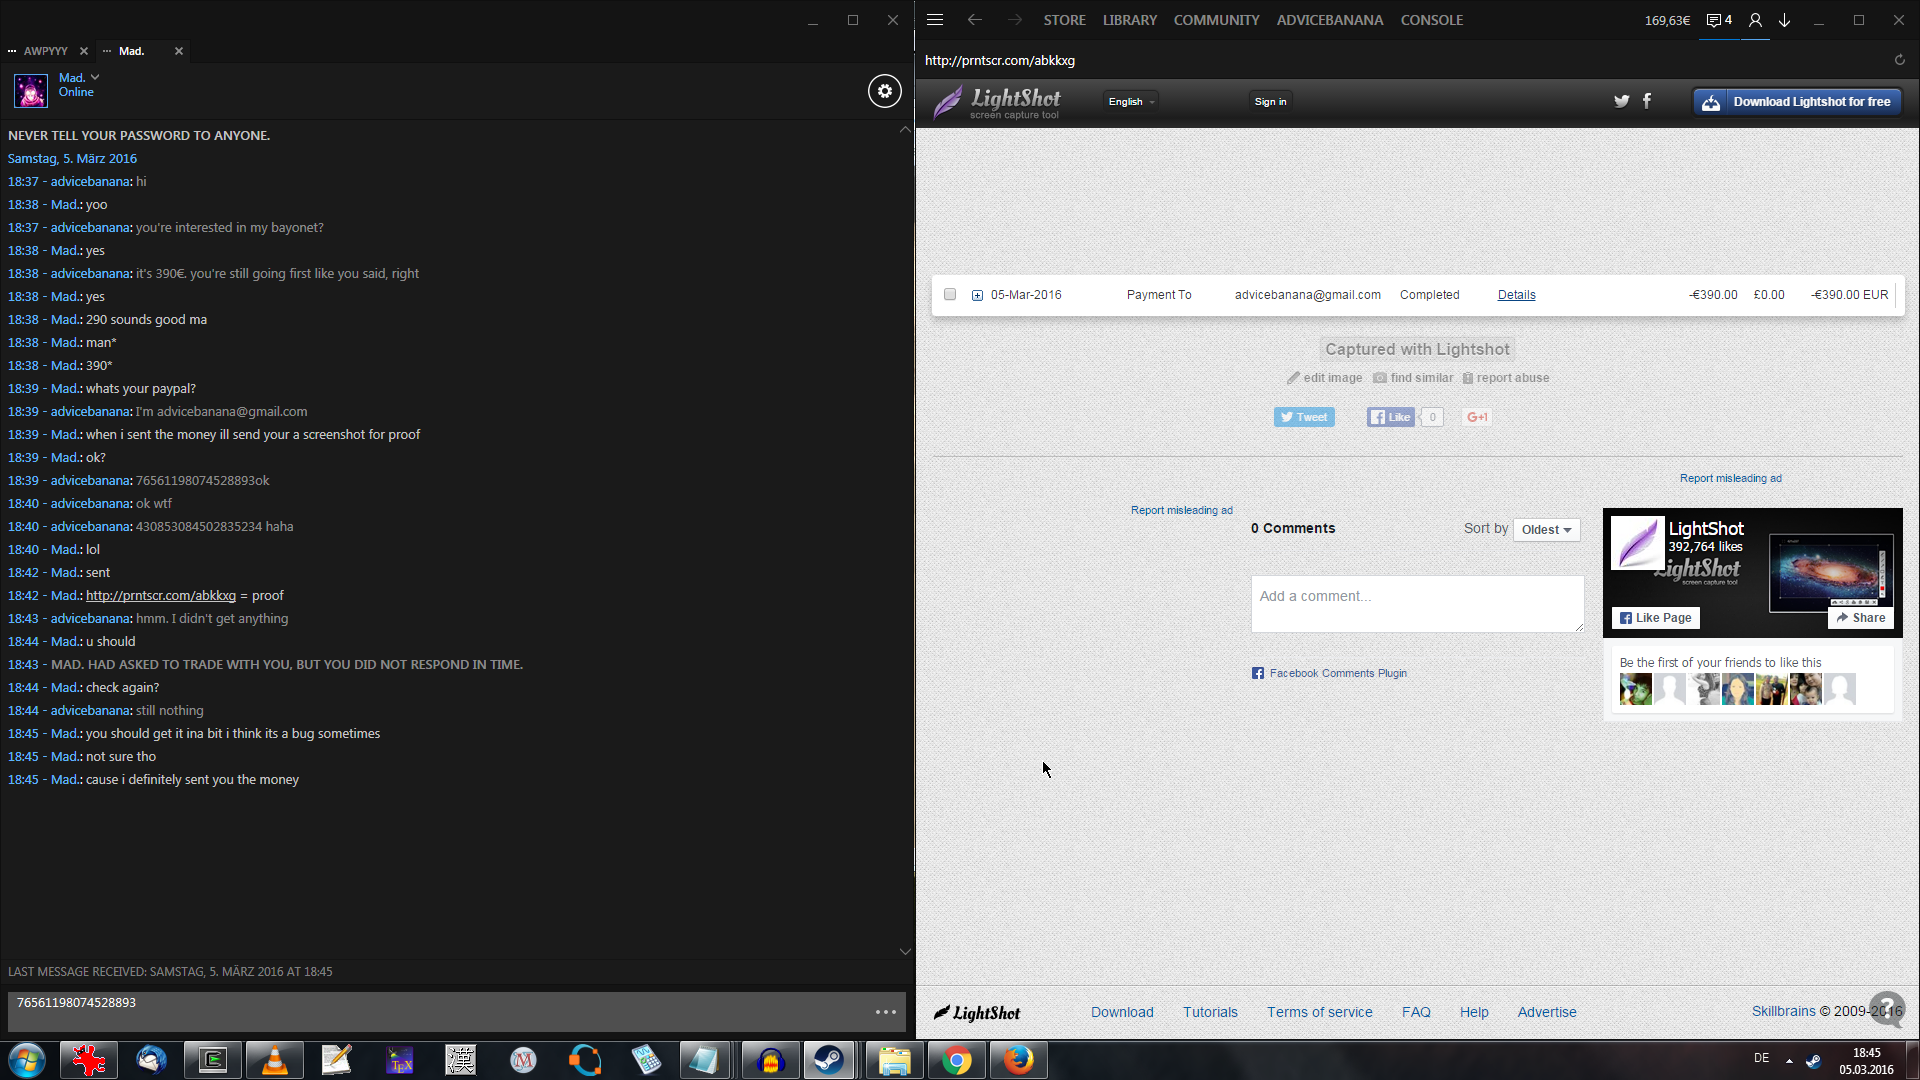The height and width of the screenshot is (1080, 1920).
Task: Click the Facebook Like Page button
Action: click(1655, 618)
